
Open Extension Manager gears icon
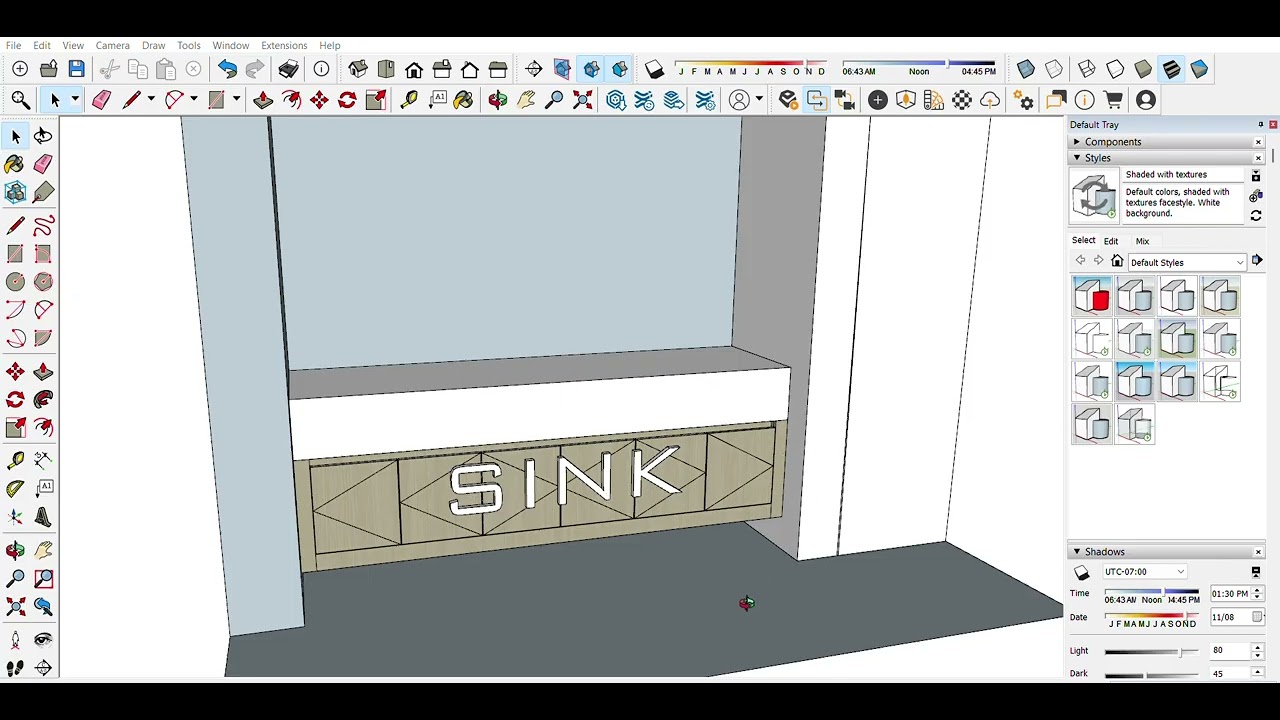pyautogui.click(x=1023, y=100)
